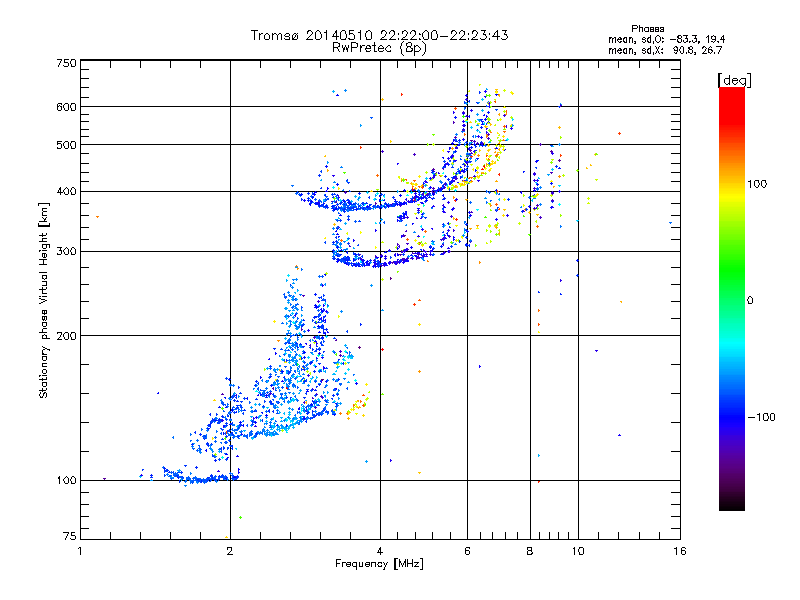Image resolution: width=800 pixels, height=600 pixels.
Task: Click the y-axis '300' tick label
Action: click(66, 251)
